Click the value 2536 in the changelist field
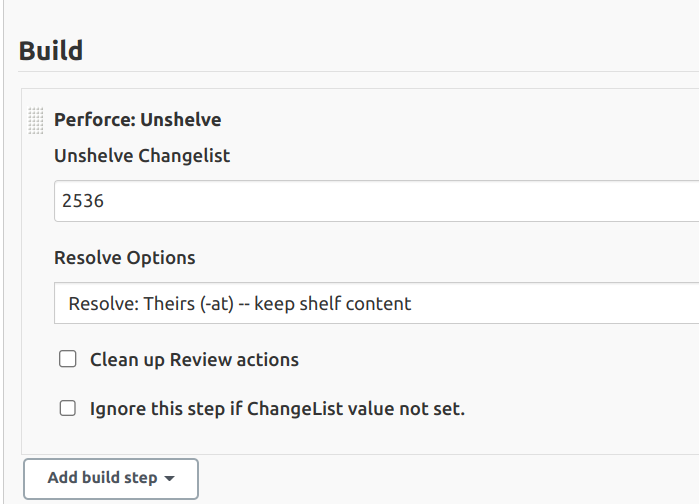 pos(83,201)
